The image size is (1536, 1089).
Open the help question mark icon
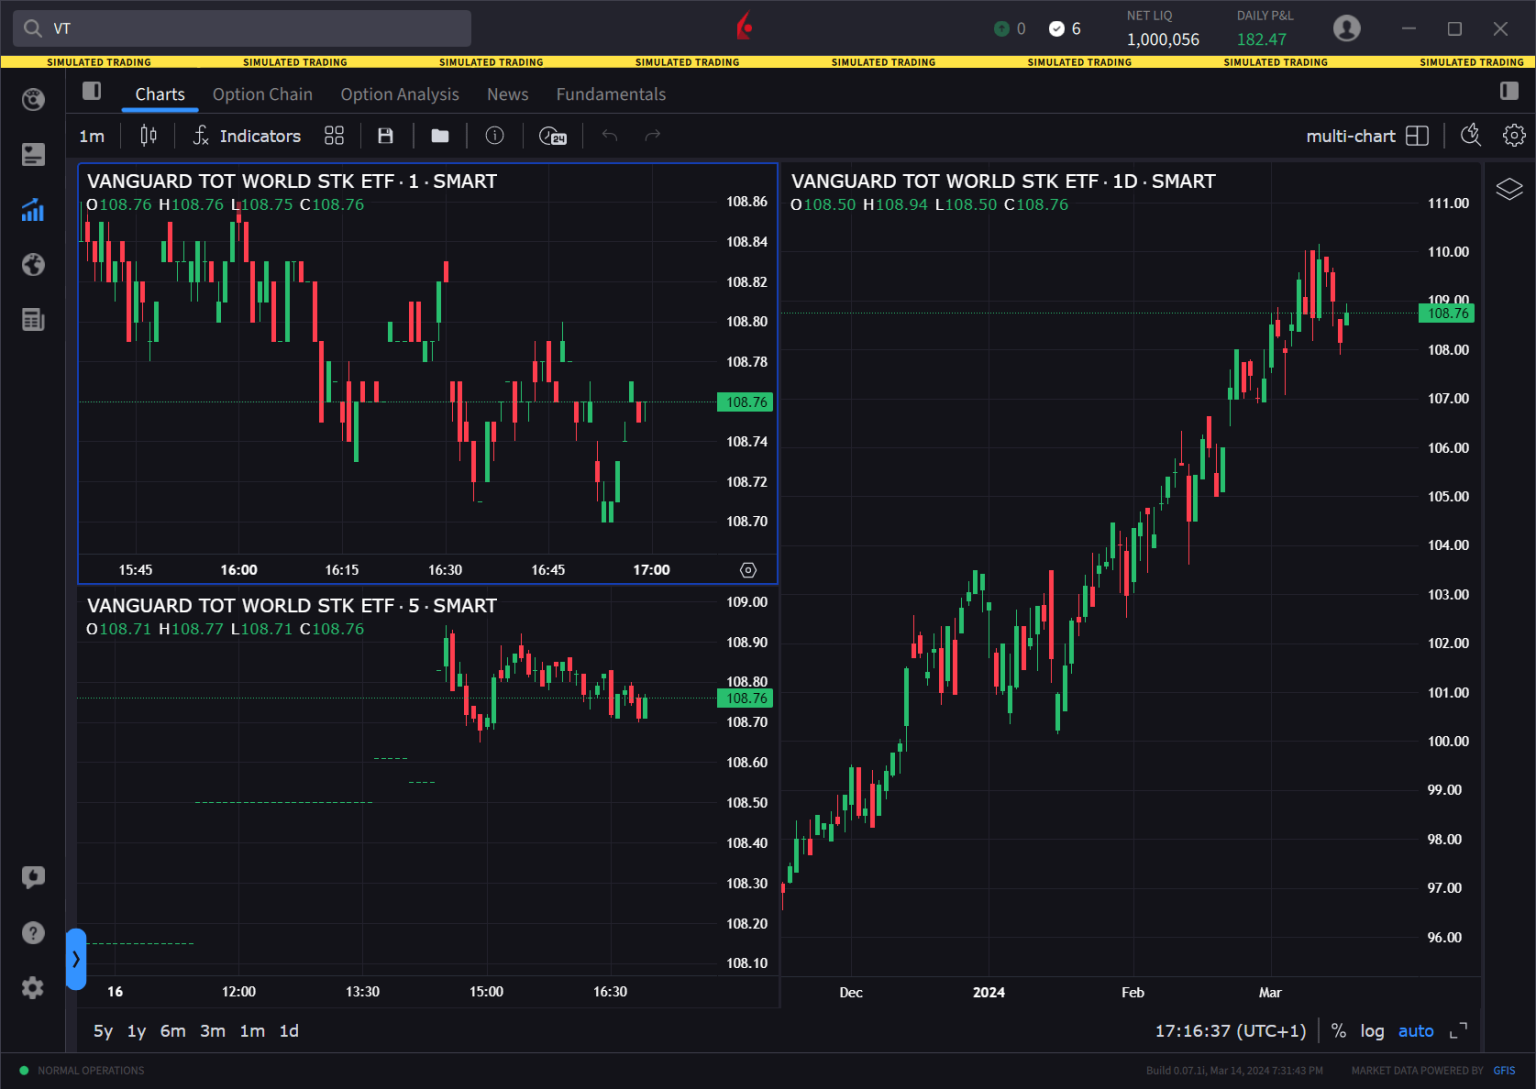33,932
